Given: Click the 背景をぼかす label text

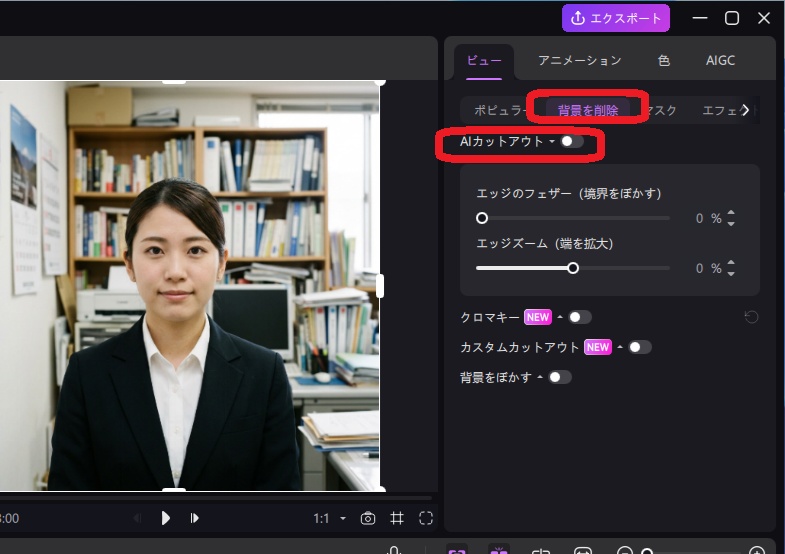Looking at the screenshot, I should click(496, 377).
